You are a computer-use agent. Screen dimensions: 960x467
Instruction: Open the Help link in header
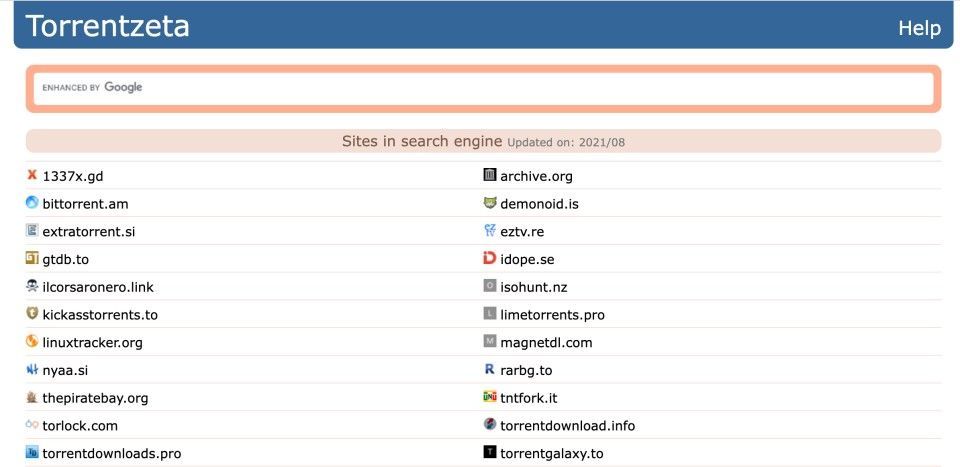coord(919,28)
